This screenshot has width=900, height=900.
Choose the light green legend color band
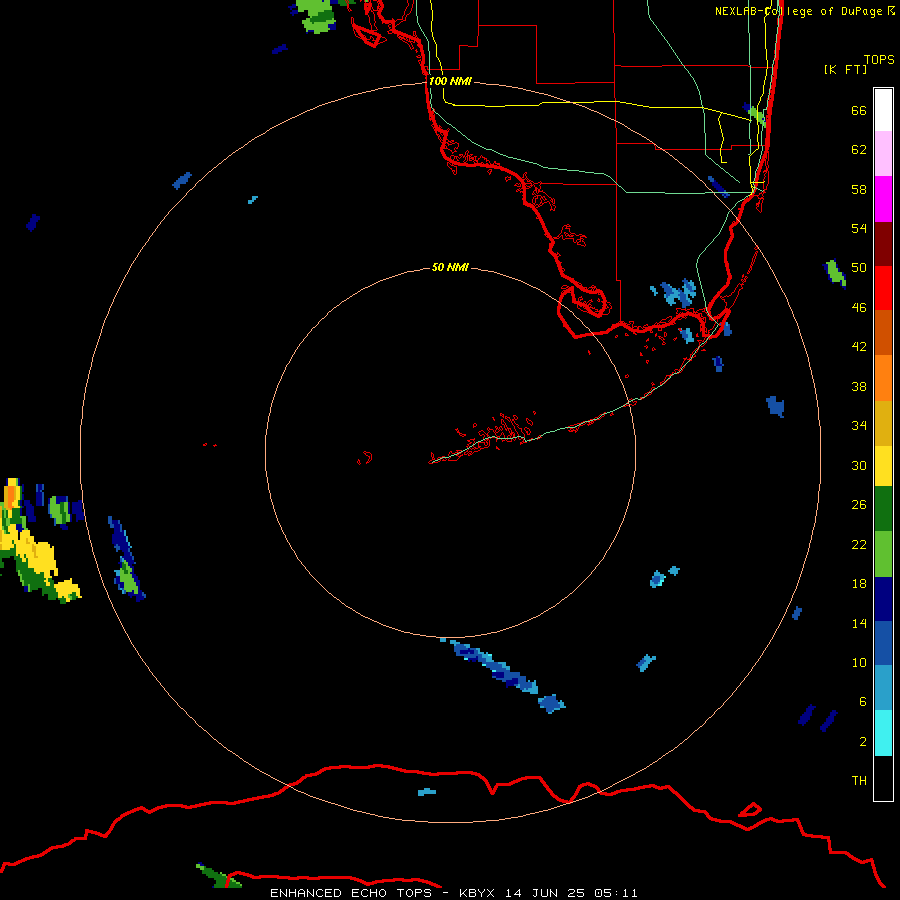[x=883, y=554]
